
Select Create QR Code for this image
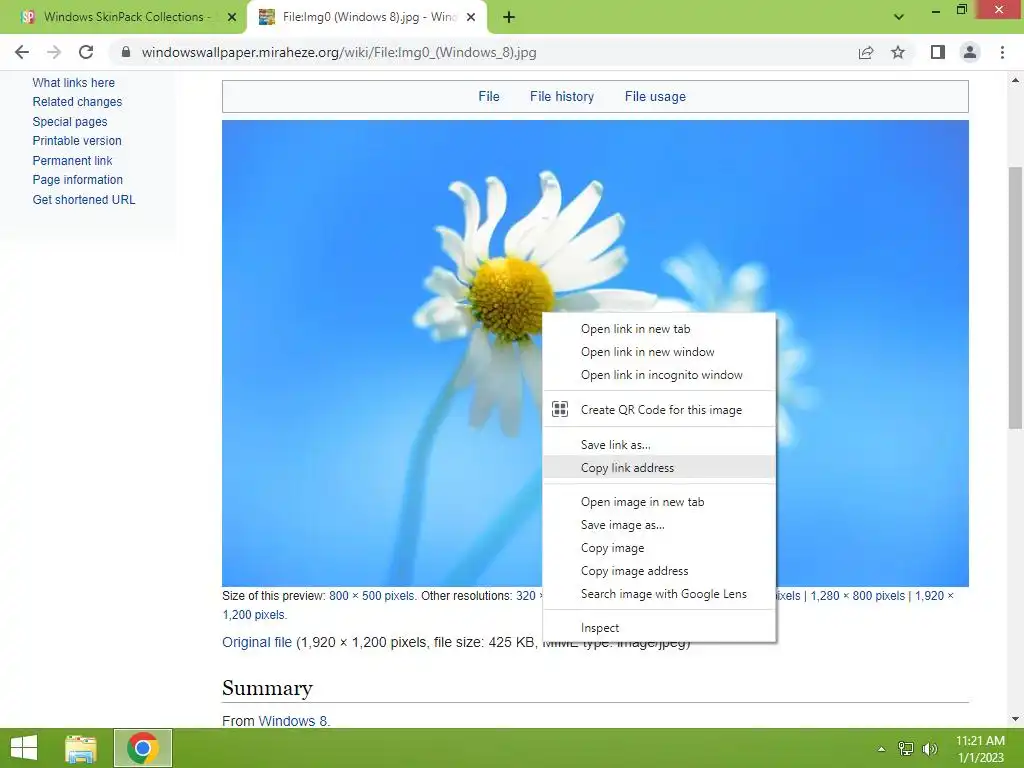coord(659,409)
